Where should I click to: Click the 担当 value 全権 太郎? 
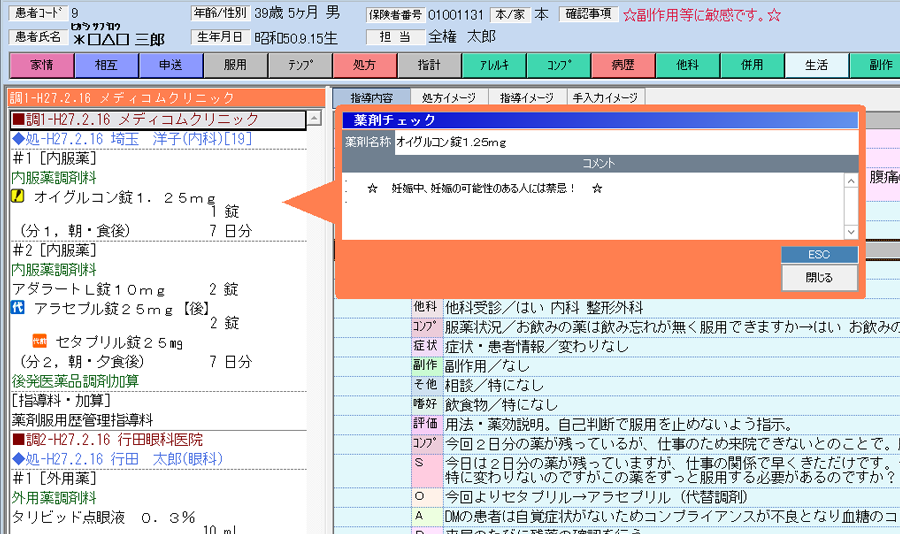click(461, 37)
